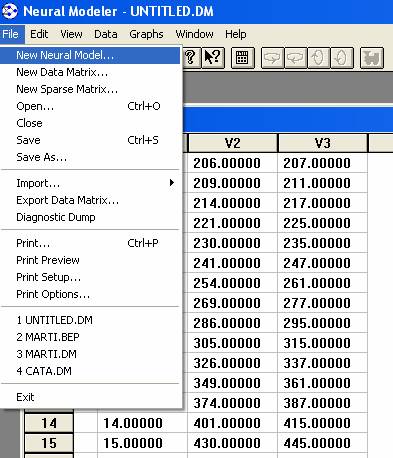Choose New Neural Model from File menu
This screenshot has height=458, width=393.
[90, 55]
